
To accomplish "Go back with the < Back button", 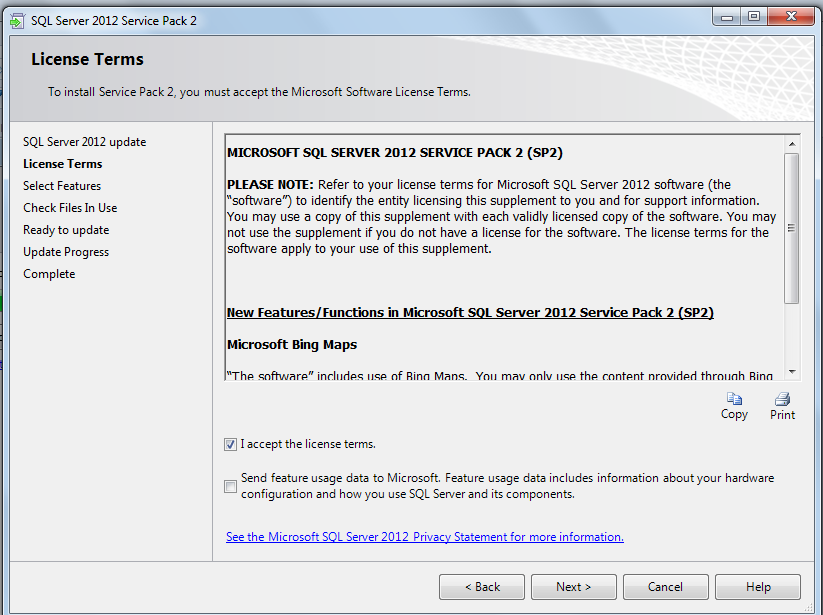I will (482, 587).
